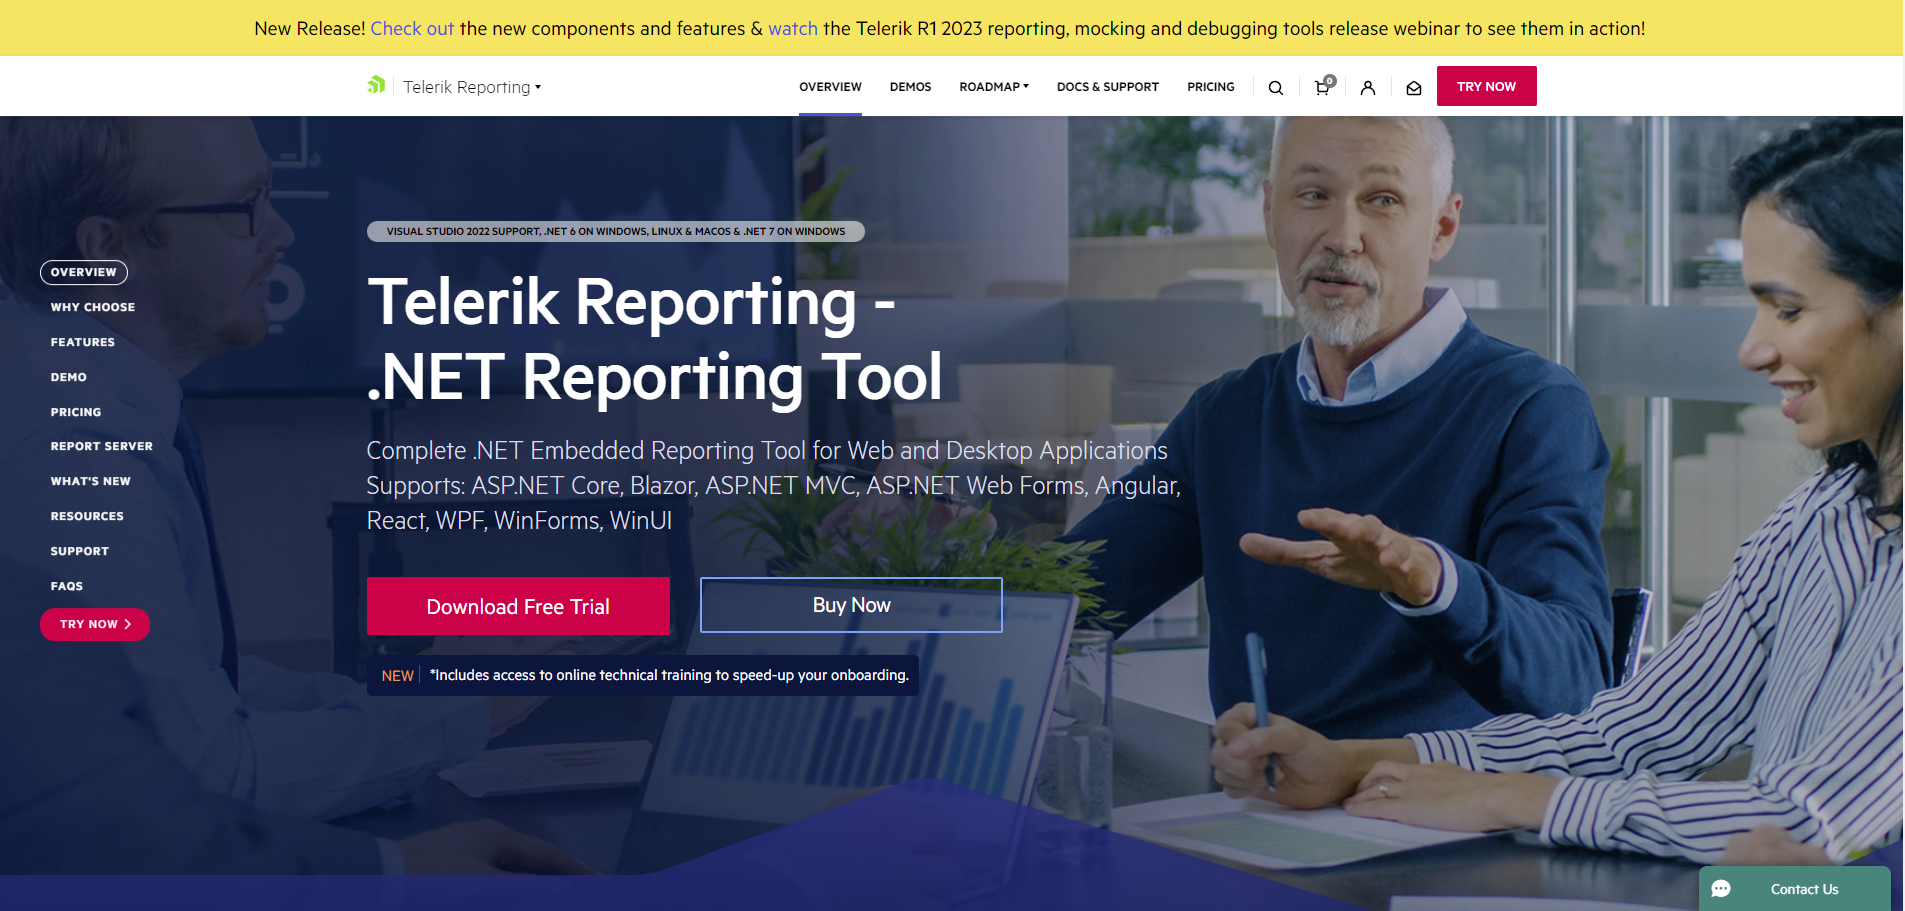Click Download Free Trial
The width and height of the screenshot is (1905, 911).
pos(518,606)
